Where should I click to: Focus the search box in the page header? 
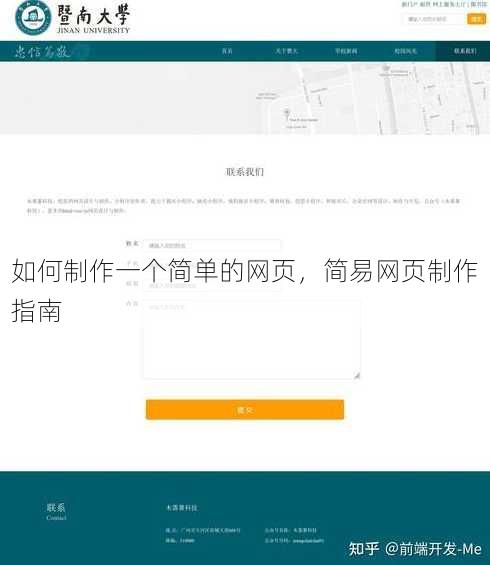[x=434, y=19]
